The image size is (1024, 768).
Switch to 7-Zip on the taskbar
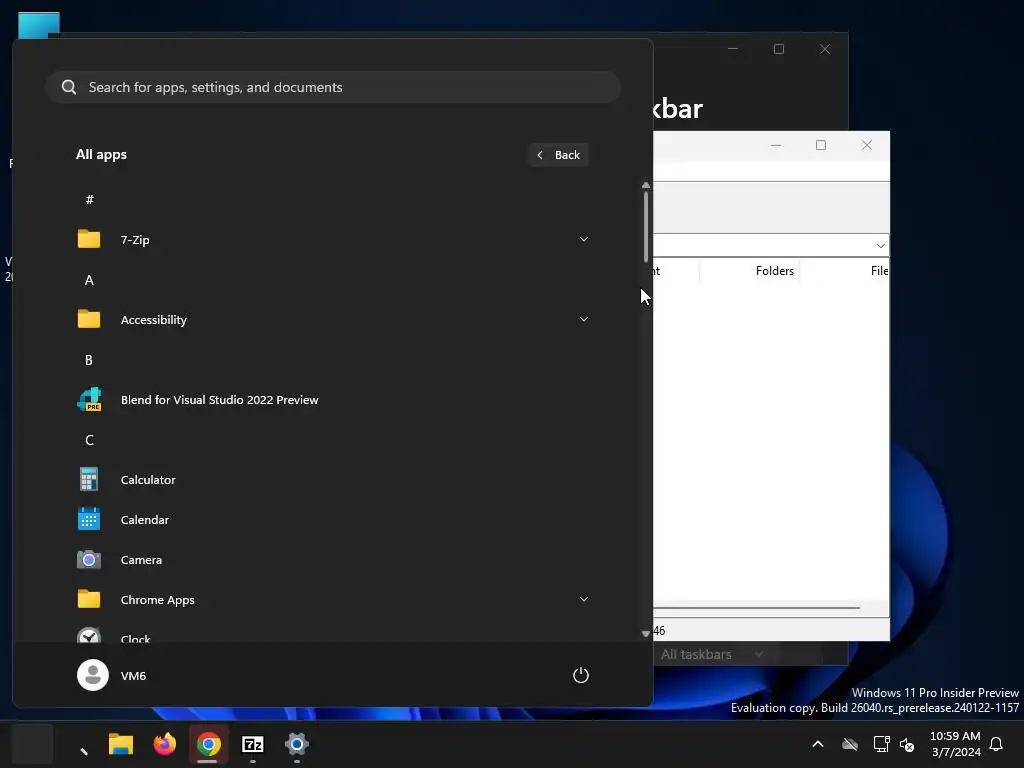pyautogui.click(x=253, y=744)
